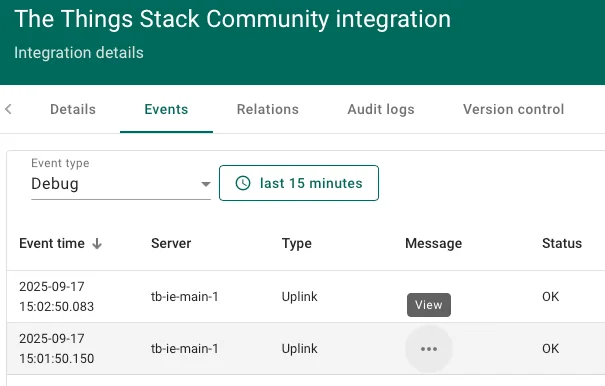605x386 pixels.
Task: Click The Things Stack Community integration title
Action: pyautogui.click(x=233, y=19)
